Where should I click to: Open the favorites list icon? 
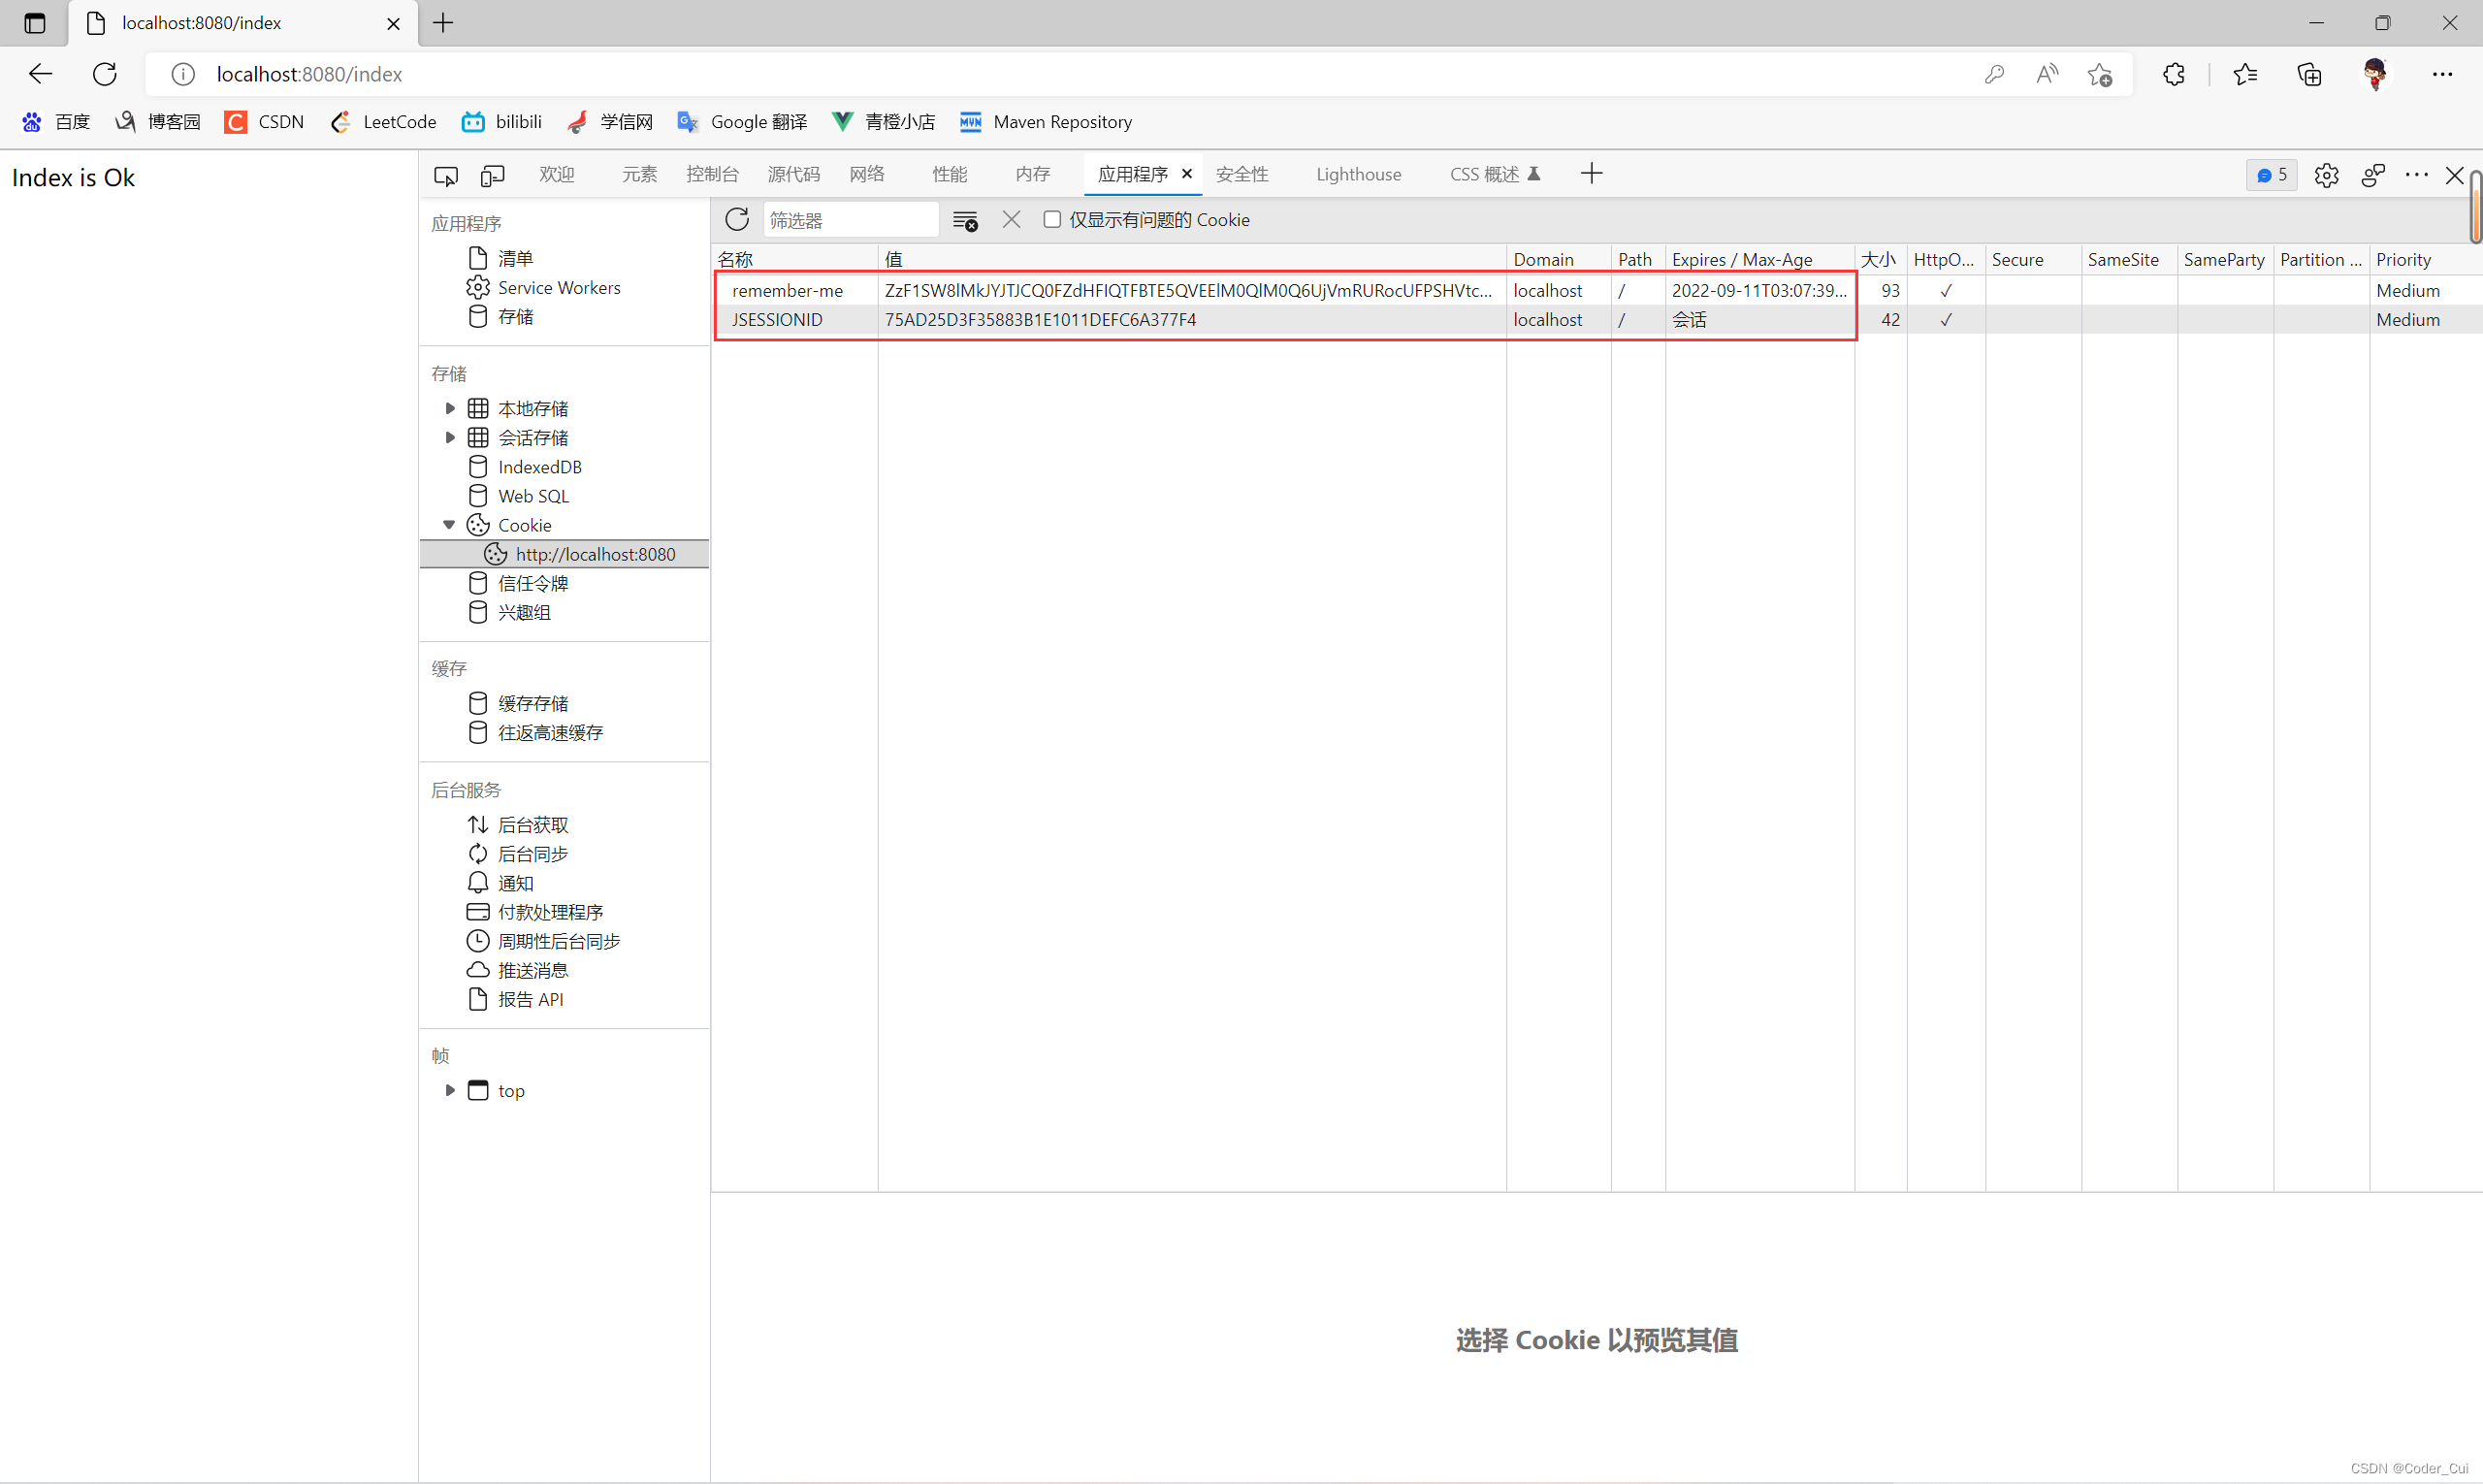pyautogui.click(x=2246, y=74)
